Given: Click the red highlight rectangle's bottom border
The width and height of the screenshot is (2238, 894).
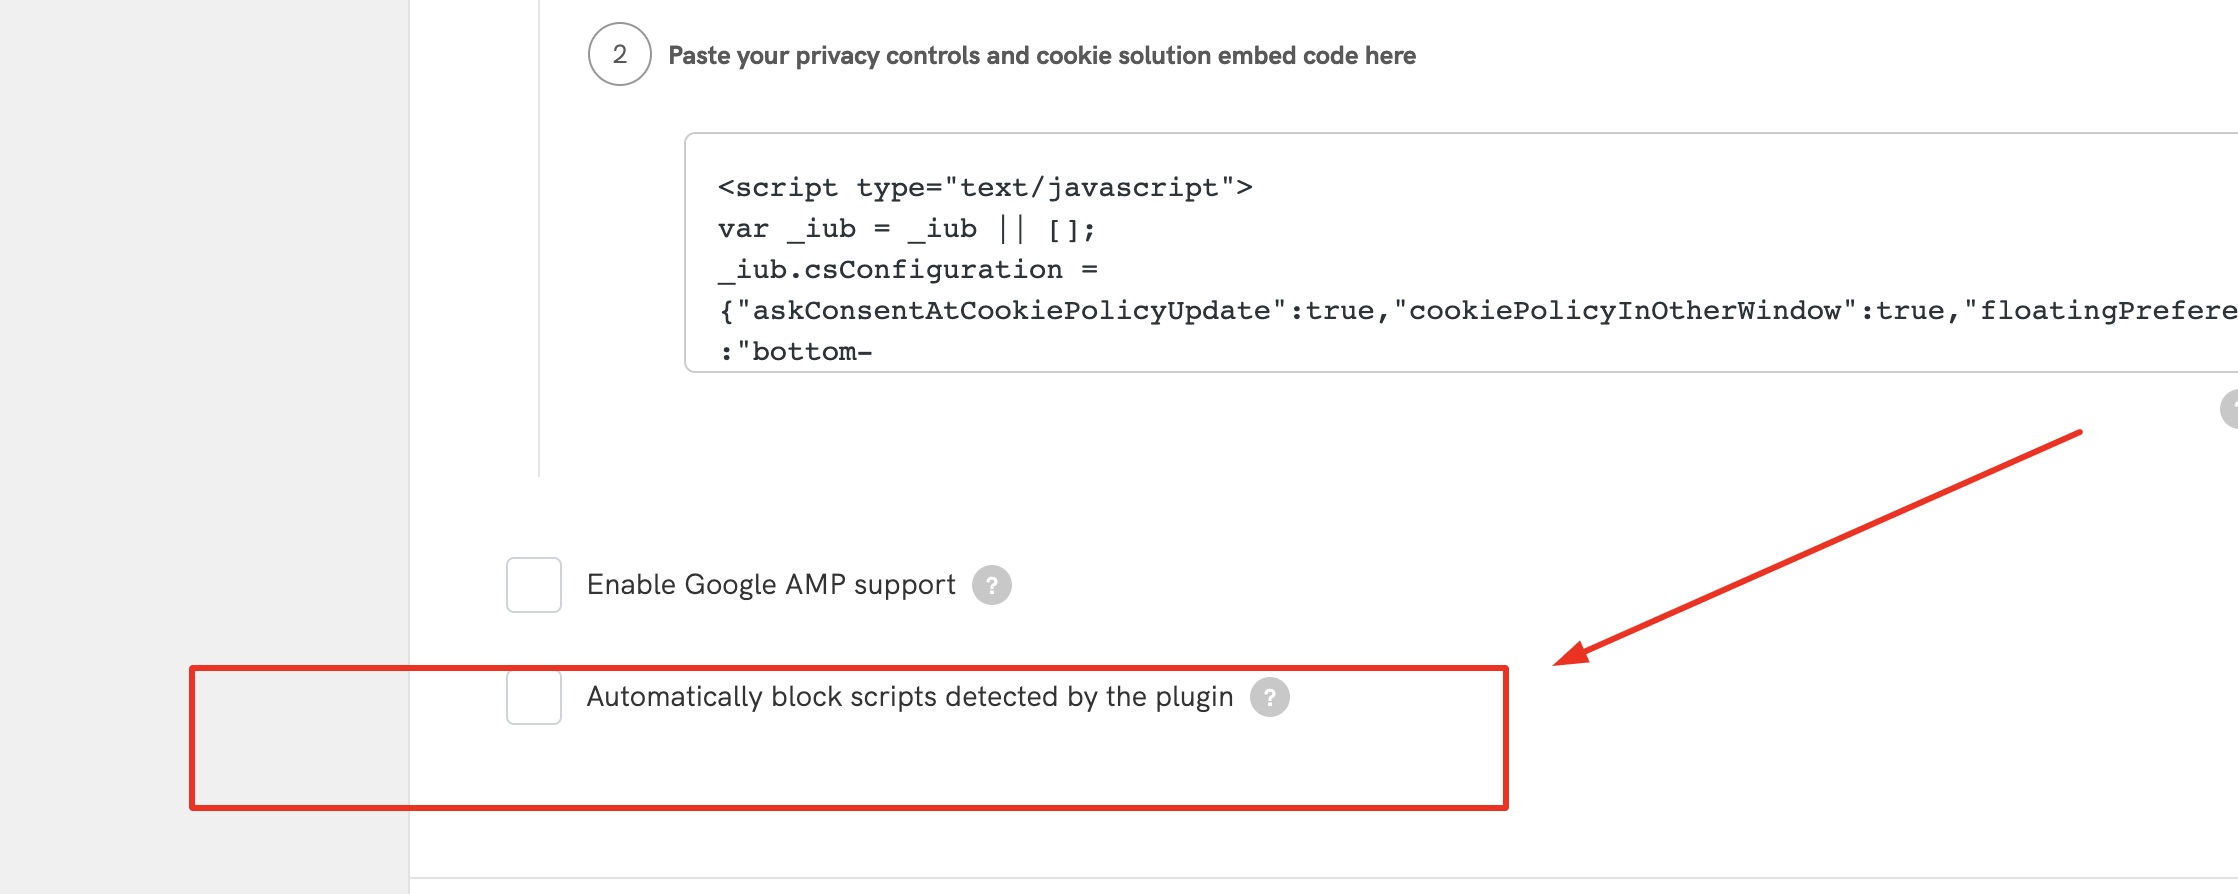Looking at the screenshot, I should click(x=848, y=806).
